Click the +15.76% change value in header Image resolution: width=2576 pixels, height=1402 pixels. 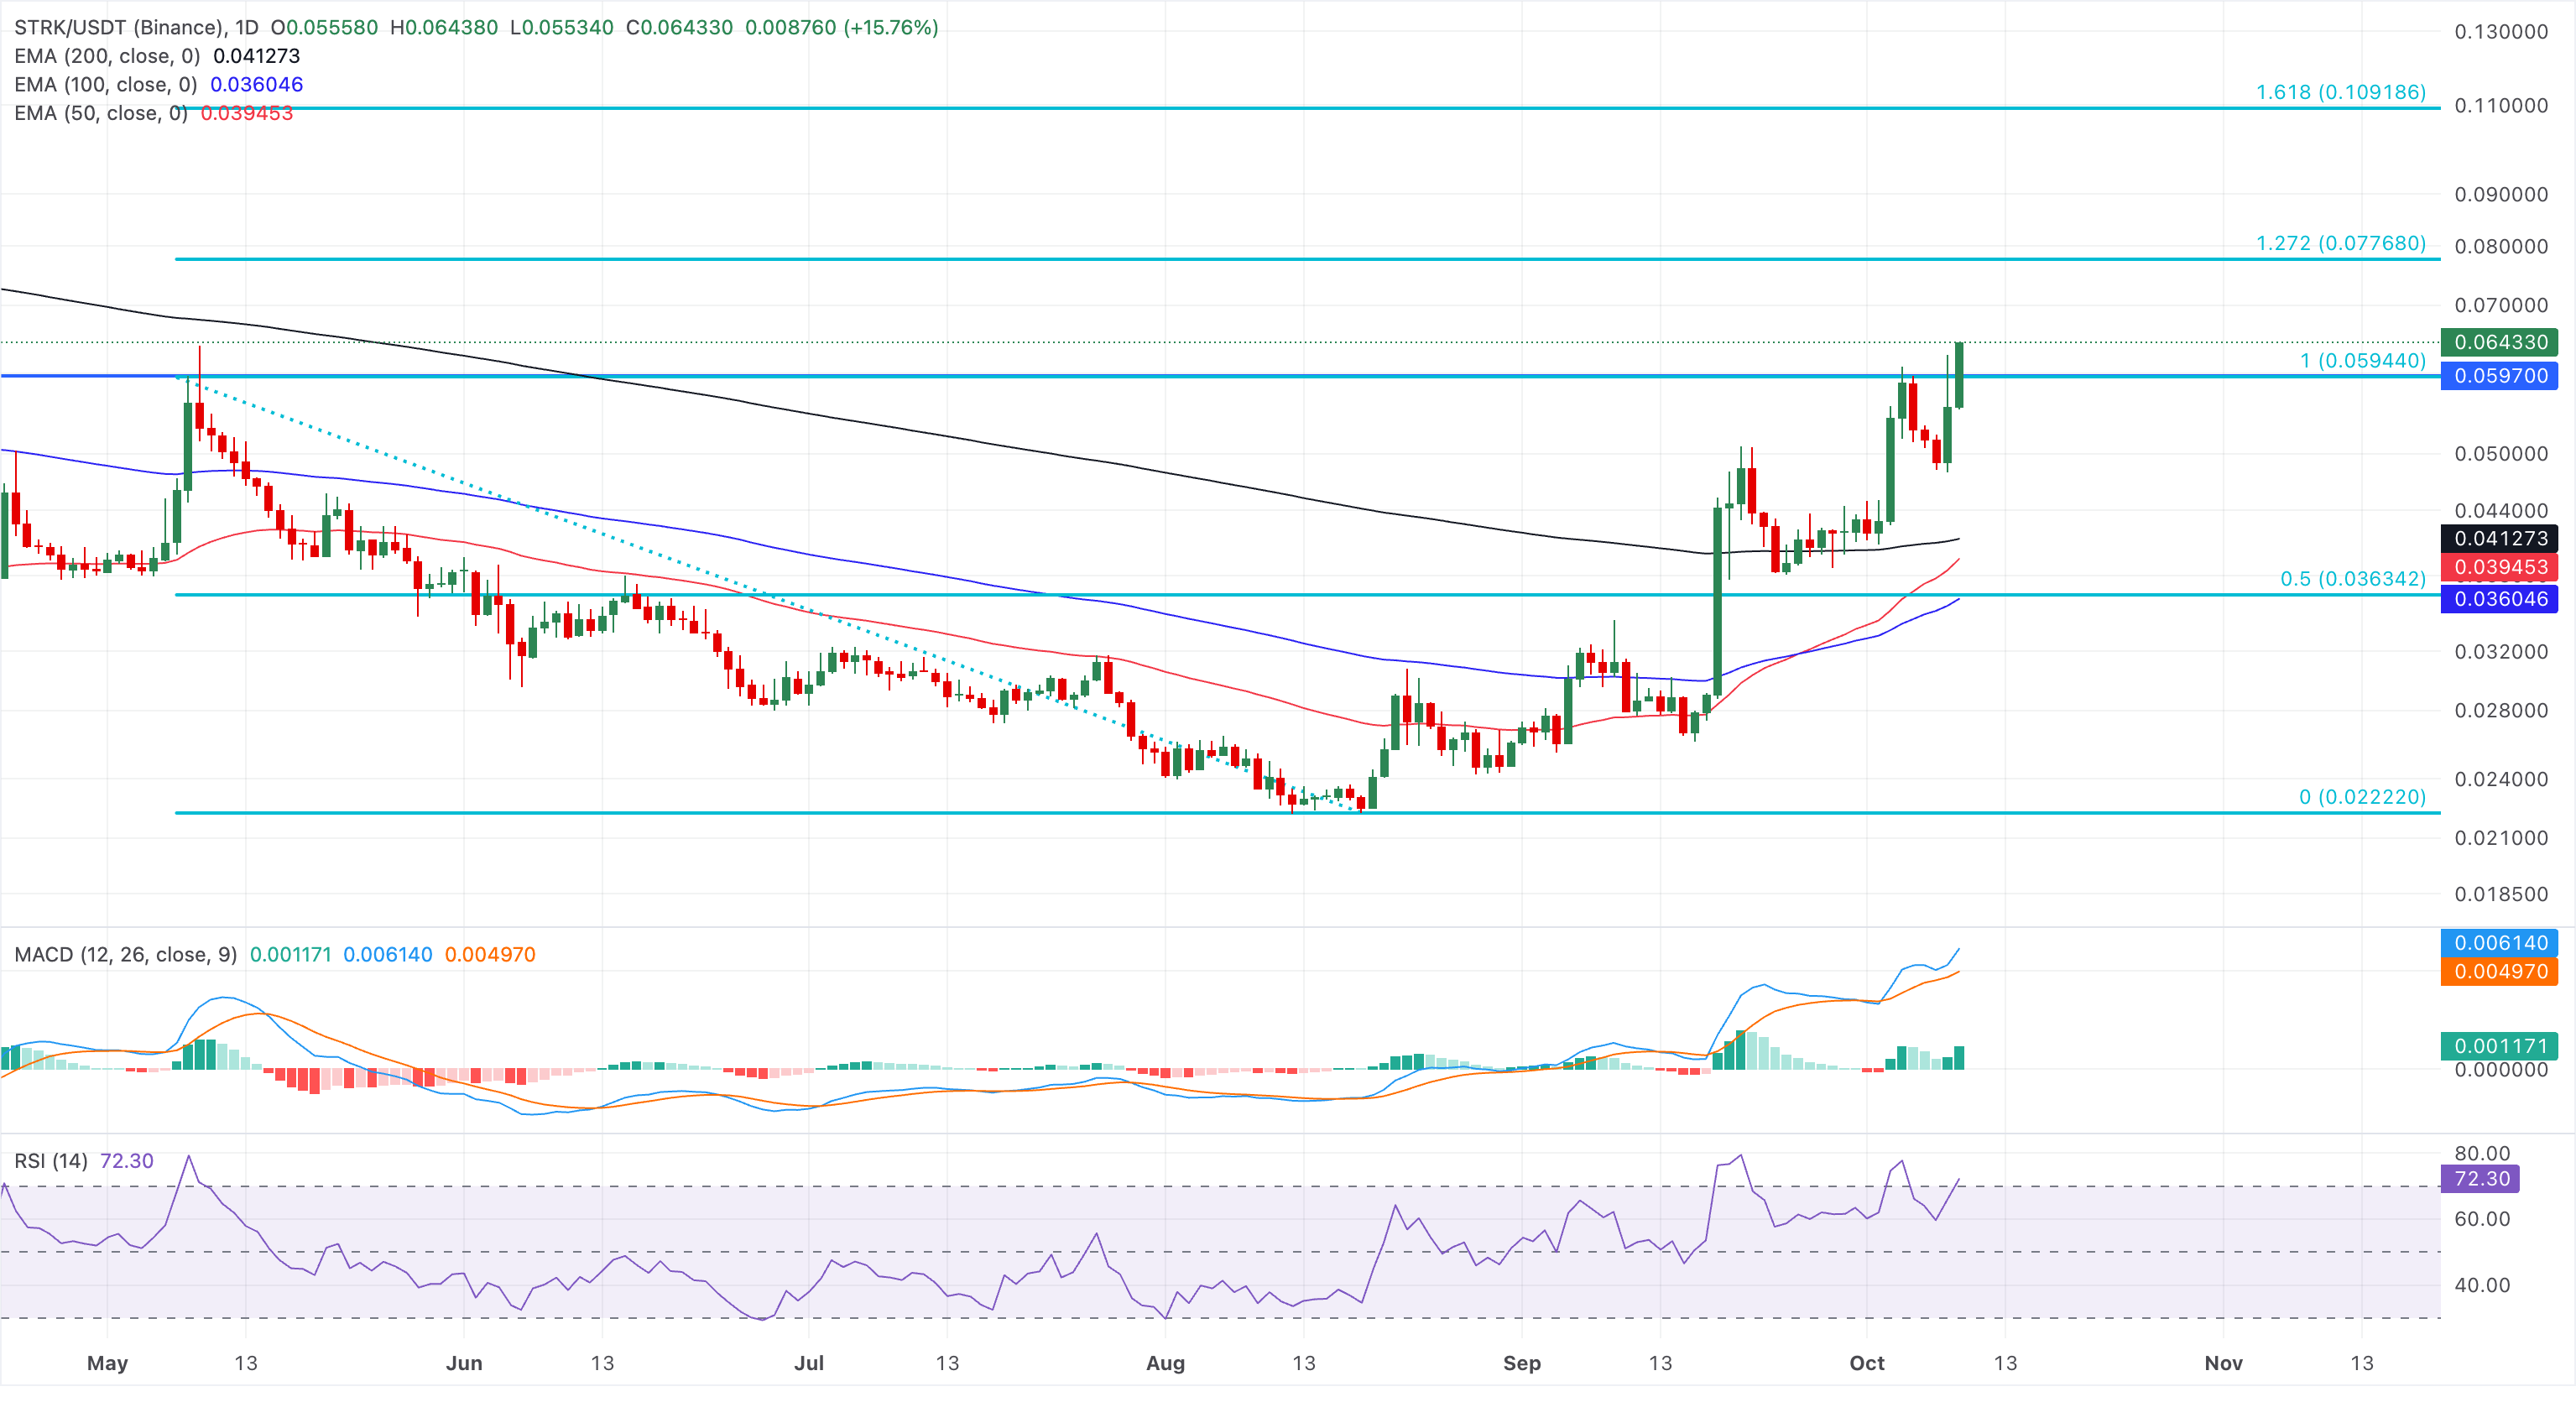click(x=891, y=27)
